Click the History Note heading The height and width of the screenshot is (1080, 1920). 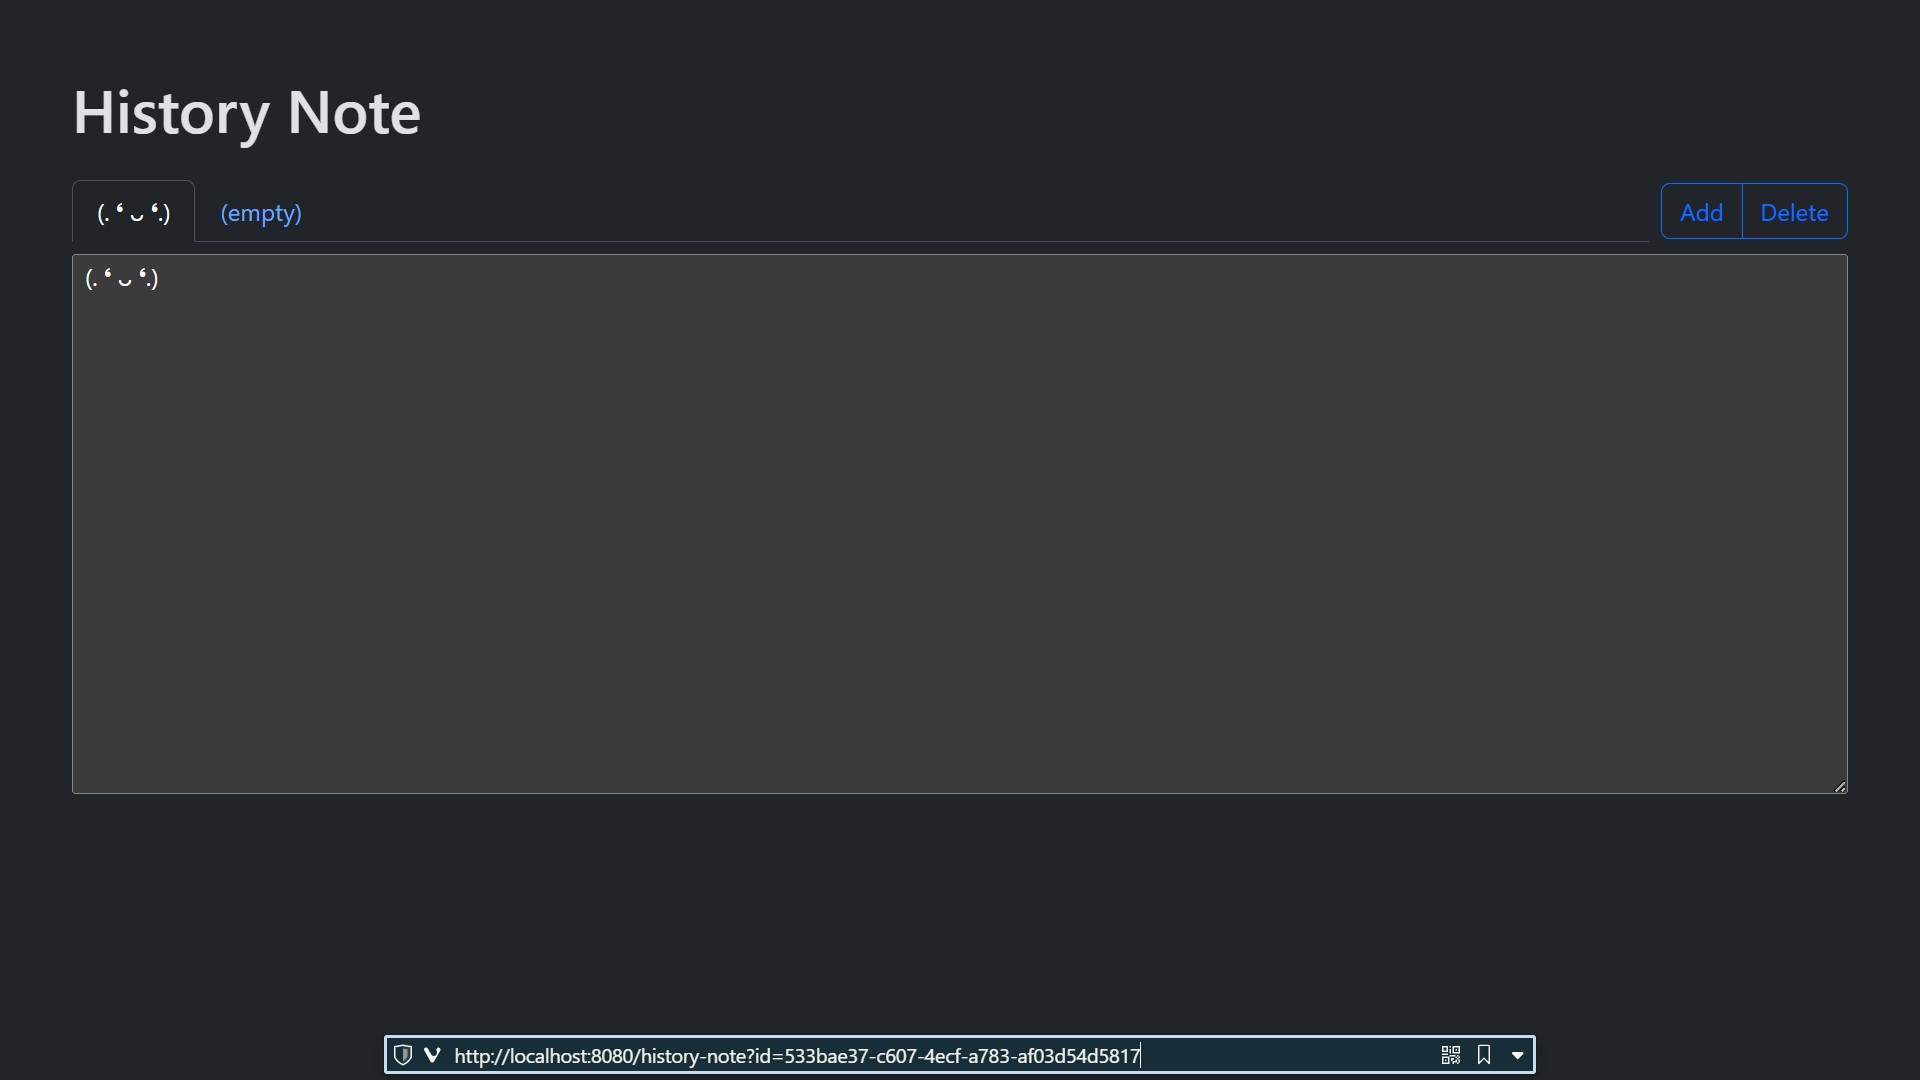(247, 112)
